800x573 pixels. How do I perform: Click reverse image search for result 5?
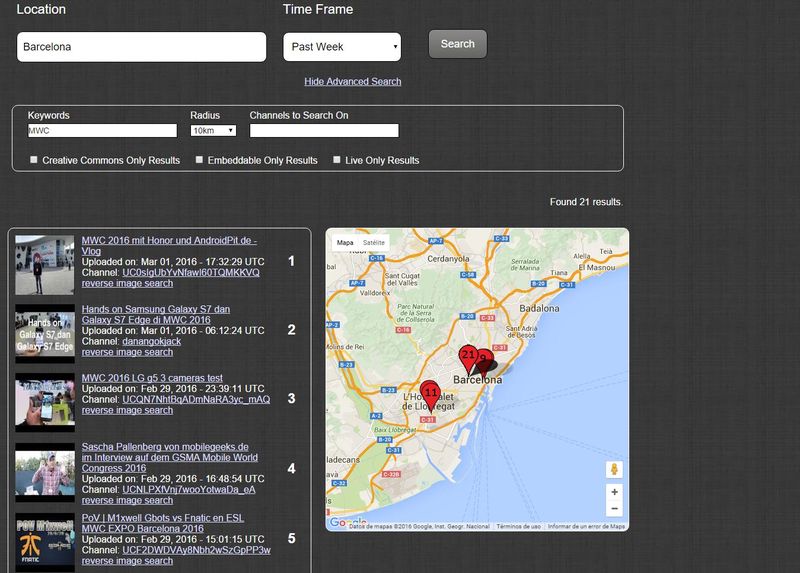tap(127, 561)
